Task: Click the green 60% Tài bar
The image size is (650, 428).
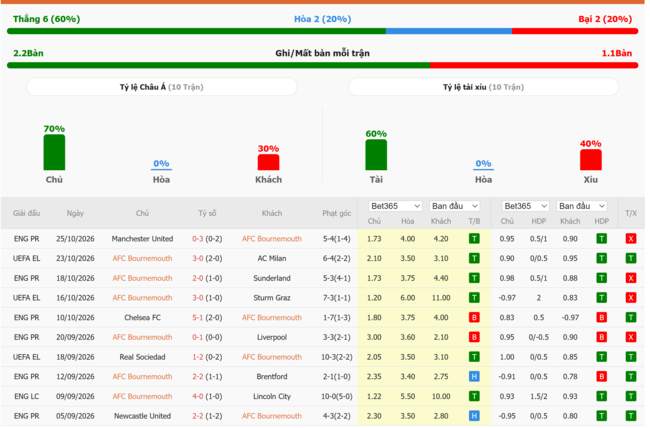Action: tap(378, 156)
